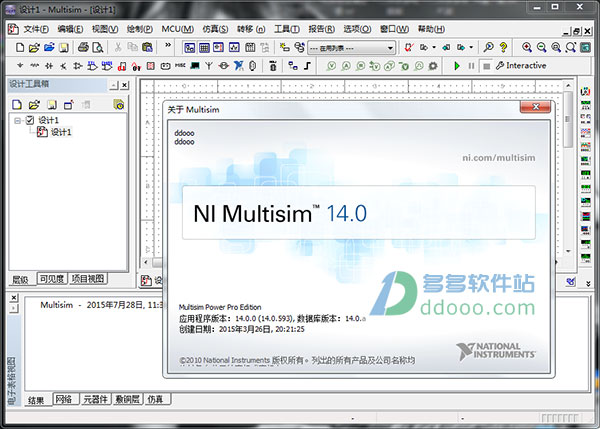Close the Design Toolbox panel
Viewport: 600px width, 429px height.
(125, 85)
